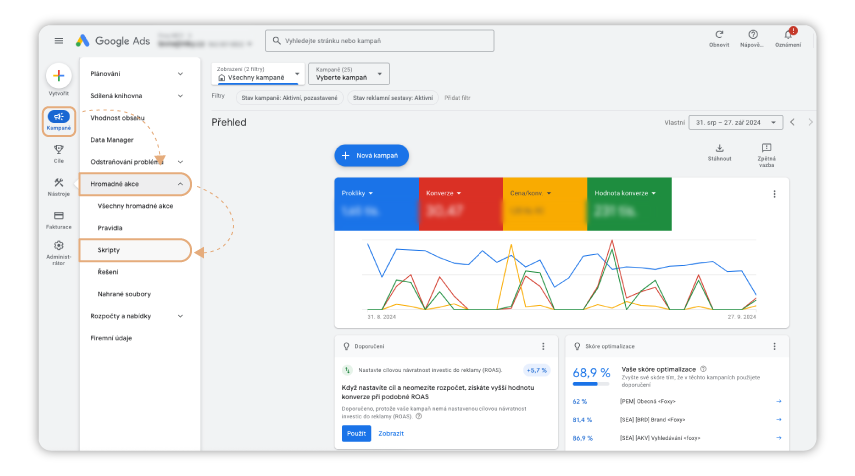
Task: Click the 68,9 % score value
Action: (x=591, y=372)
